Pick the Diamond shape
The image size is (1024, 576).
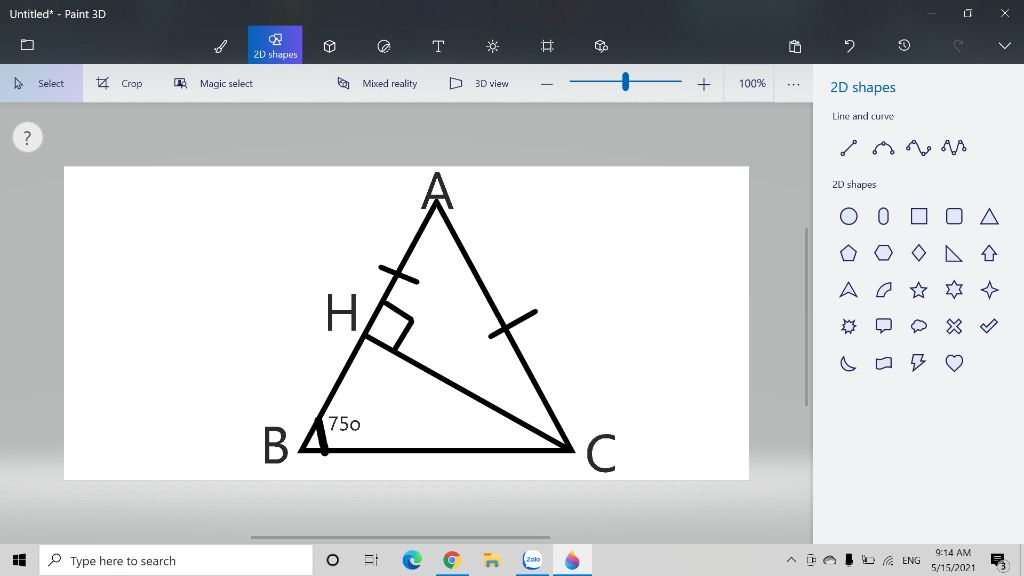(919, 253)
